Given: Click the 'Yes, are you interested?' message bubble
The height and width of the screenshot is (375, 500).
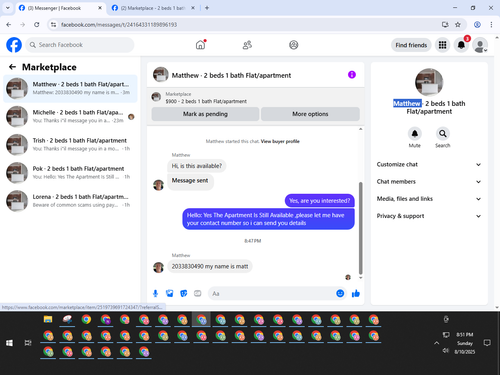Looking at the screenshot, I should pyautogui.click(x=319, y=201).
